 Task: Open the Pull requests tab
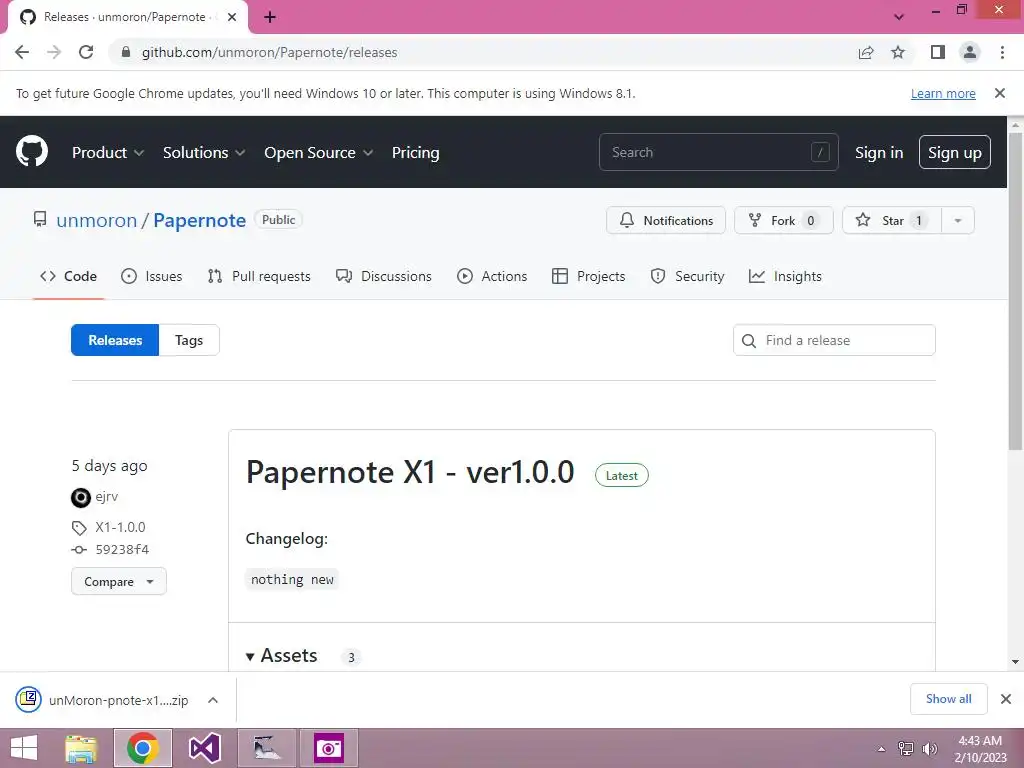tap(259, 276)
